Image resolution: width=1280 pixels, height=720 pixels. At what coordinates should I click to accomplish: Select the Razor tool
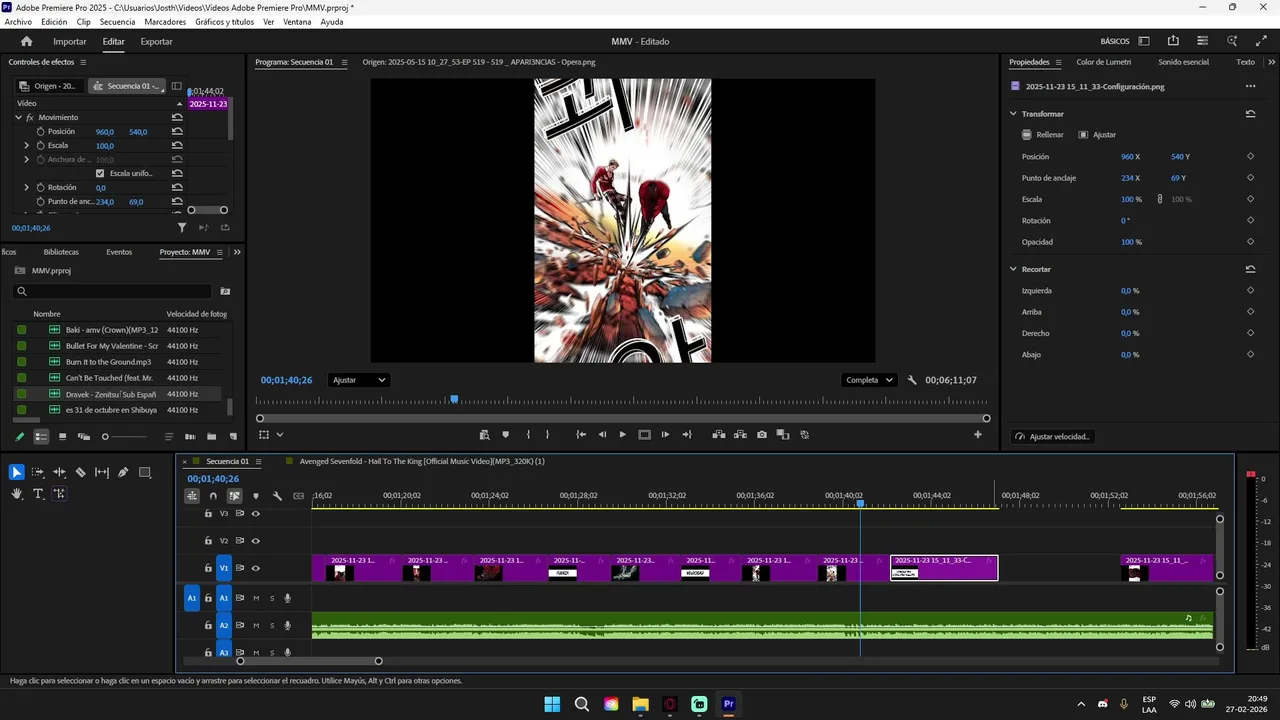80,472
